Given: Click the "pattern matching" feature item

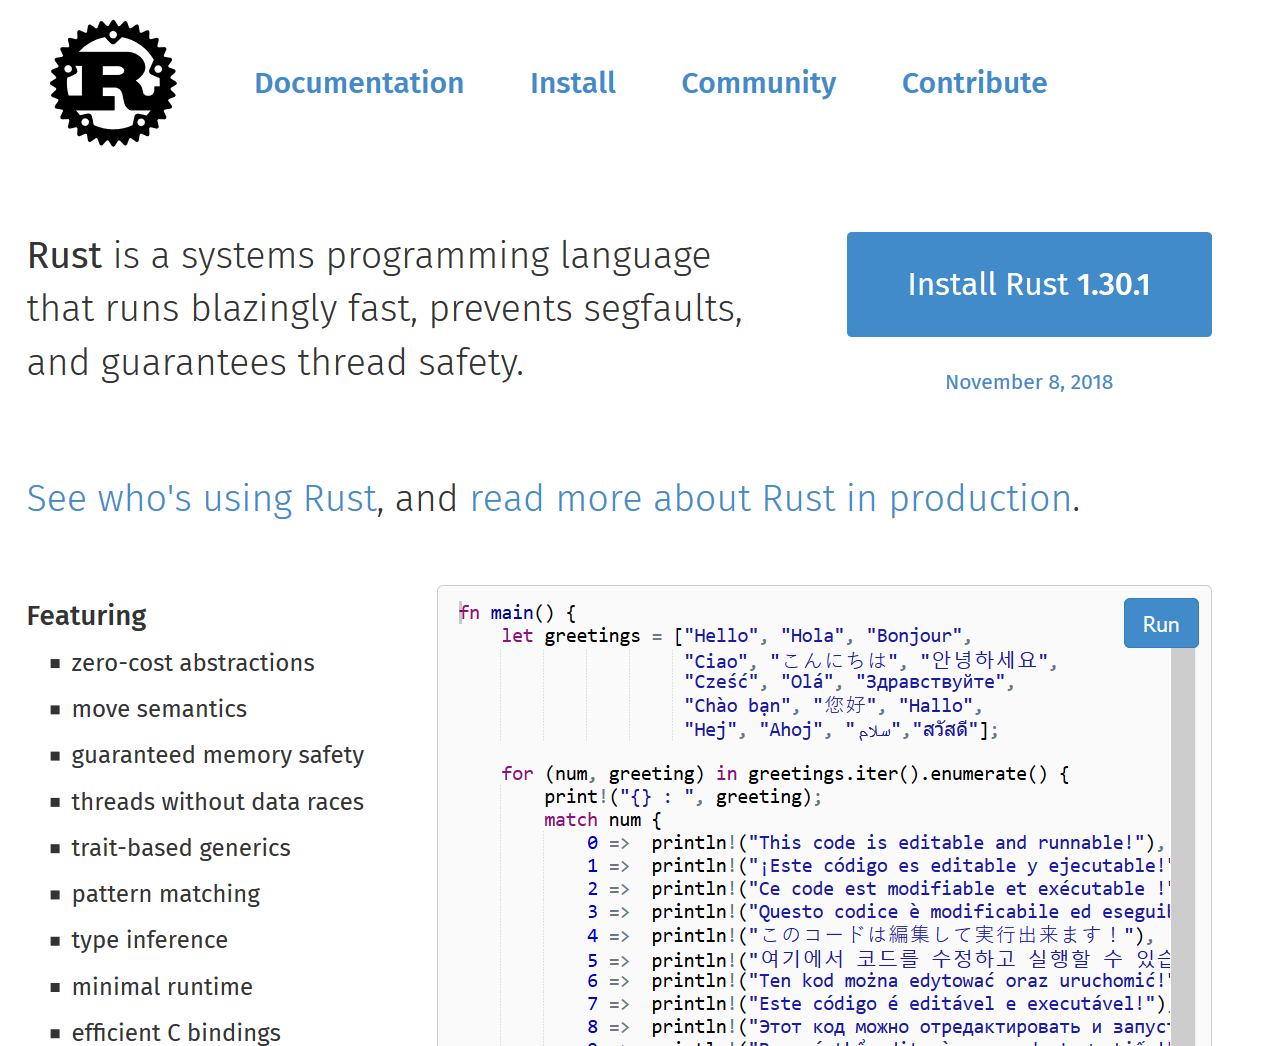Looking at the screenshot, I should [165, 894].
